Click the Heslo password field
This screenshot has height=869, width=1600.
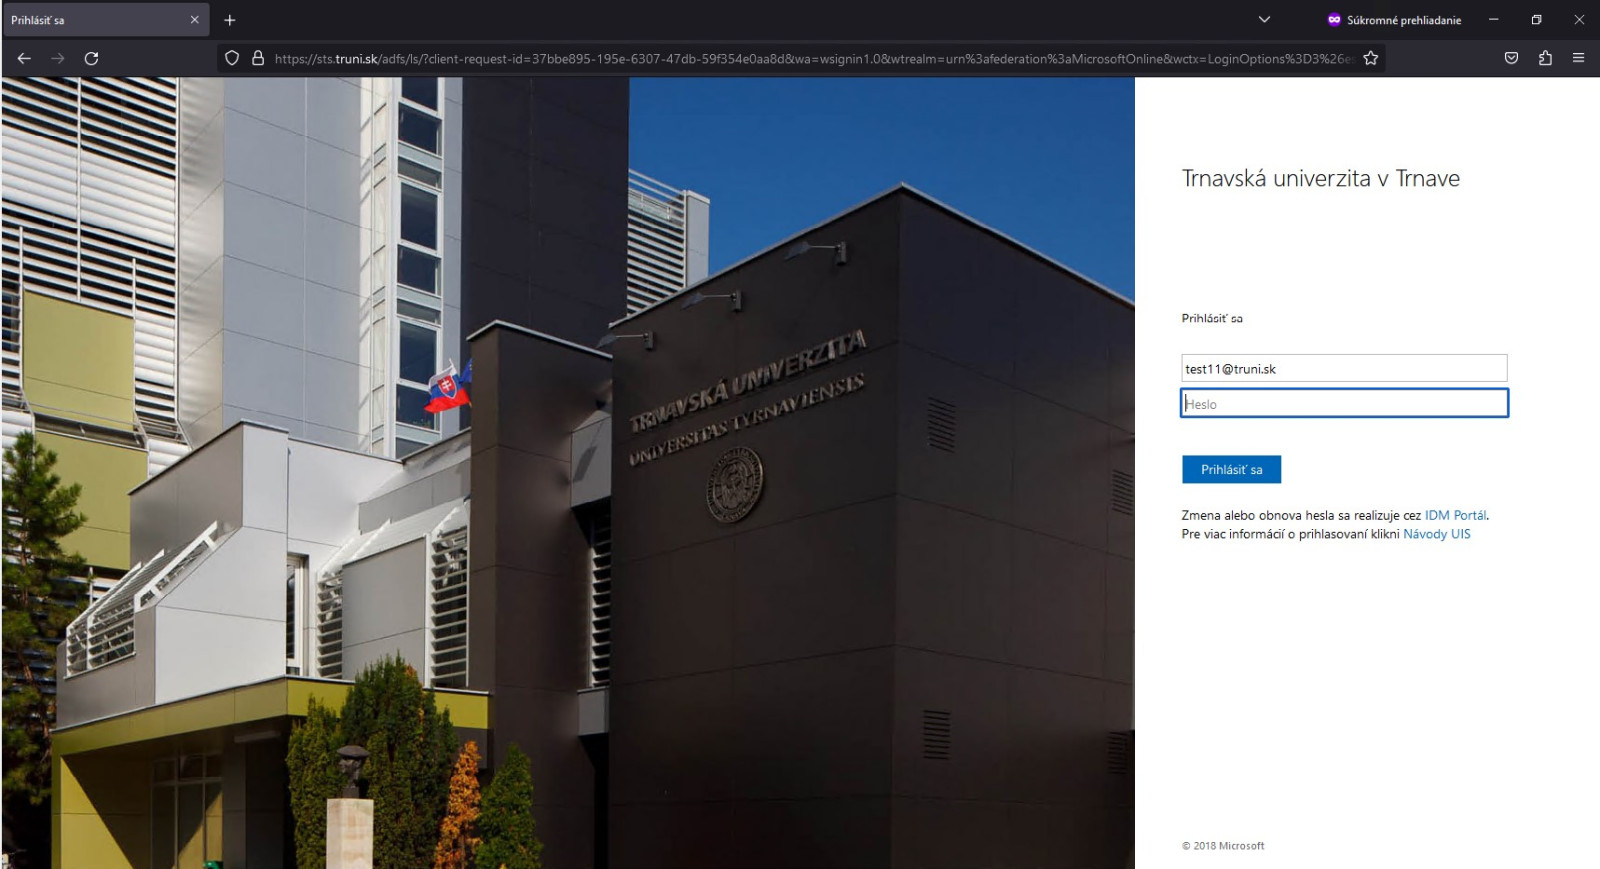[1344, 403]
